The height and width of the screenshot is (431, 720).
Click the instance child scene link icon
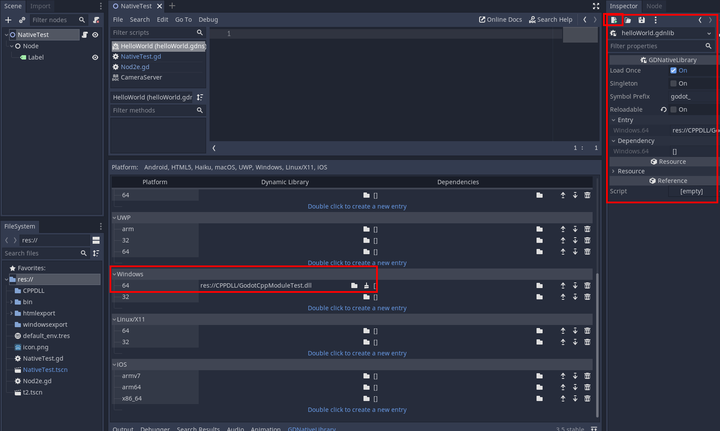click(22, 20)
